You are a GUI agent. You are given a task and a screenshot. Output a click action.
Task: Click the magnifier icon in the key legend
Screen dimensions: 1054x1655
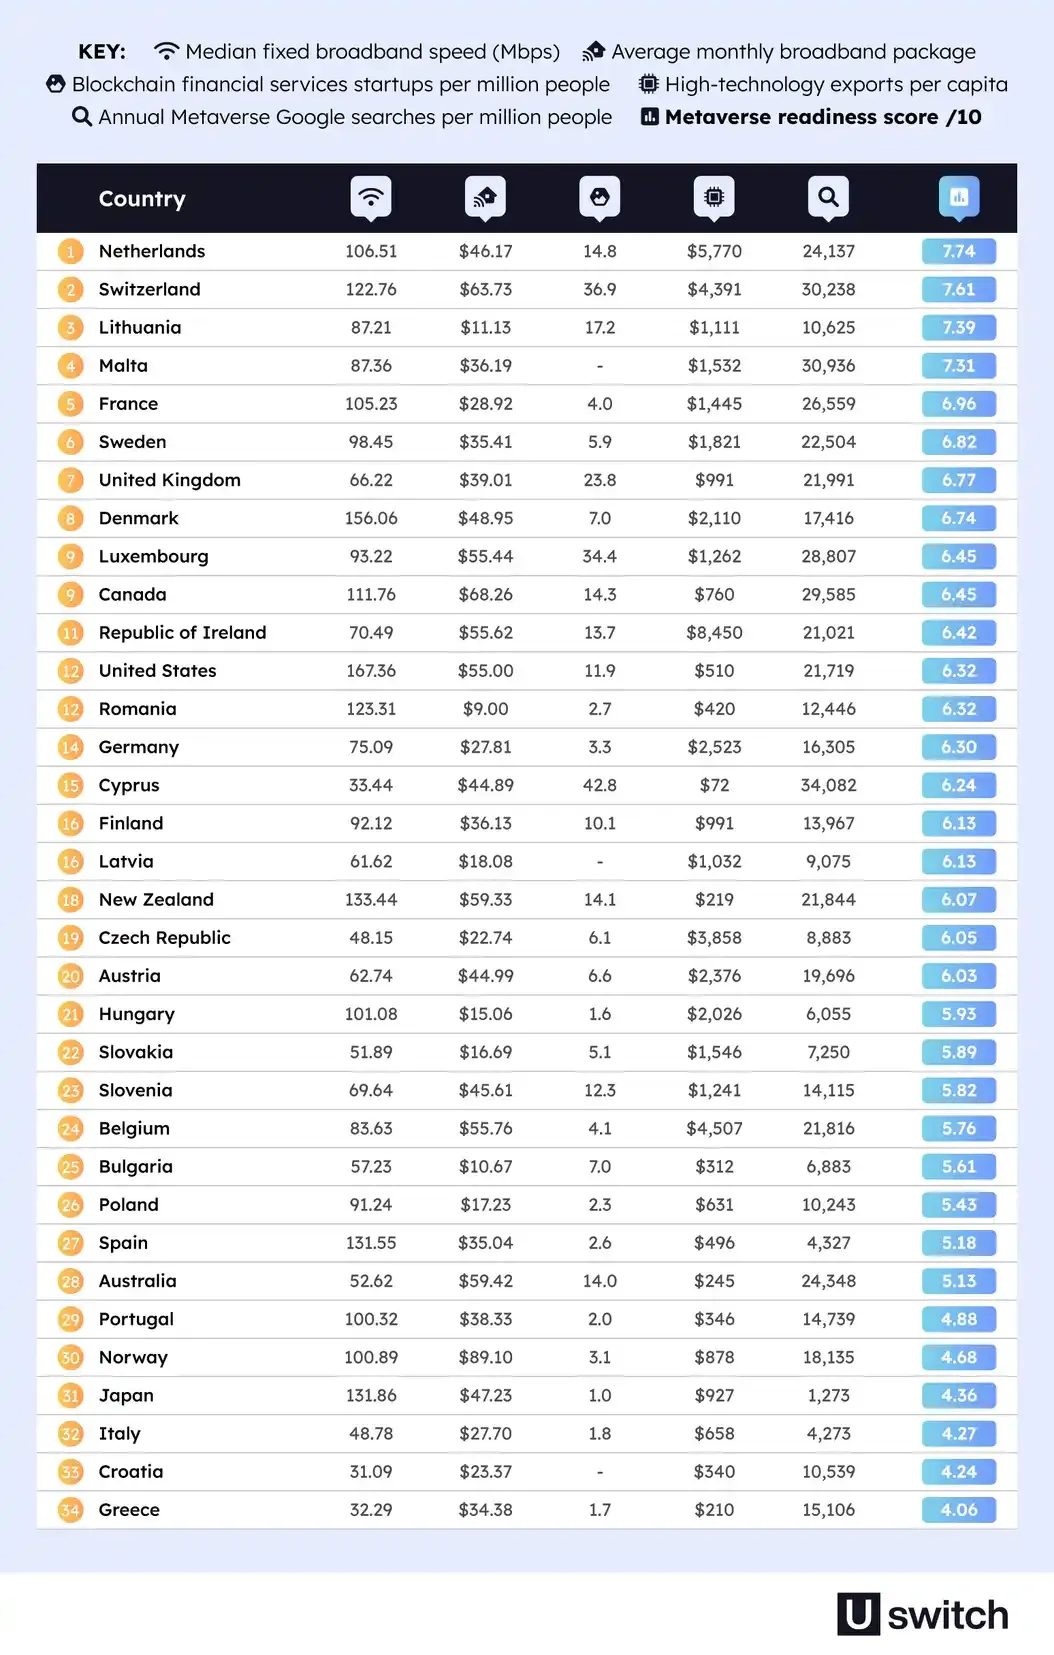pyautogui.click(x=82, y=117)
